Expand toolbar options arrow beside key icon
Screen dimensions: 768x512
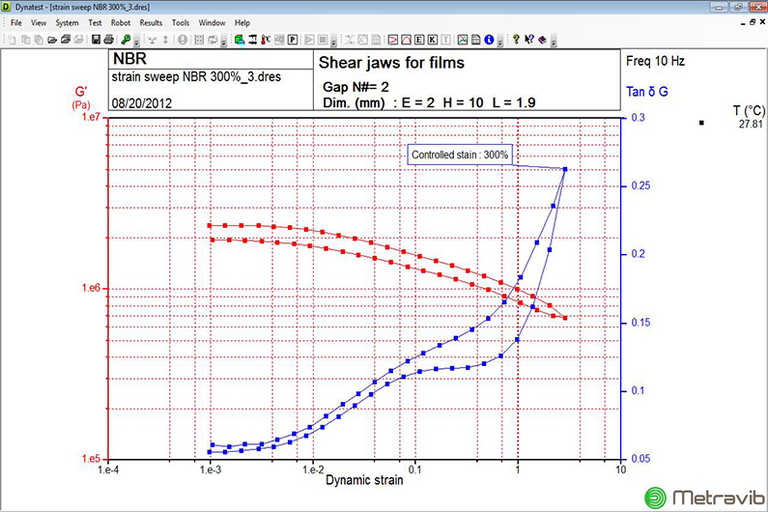(137, 42)
